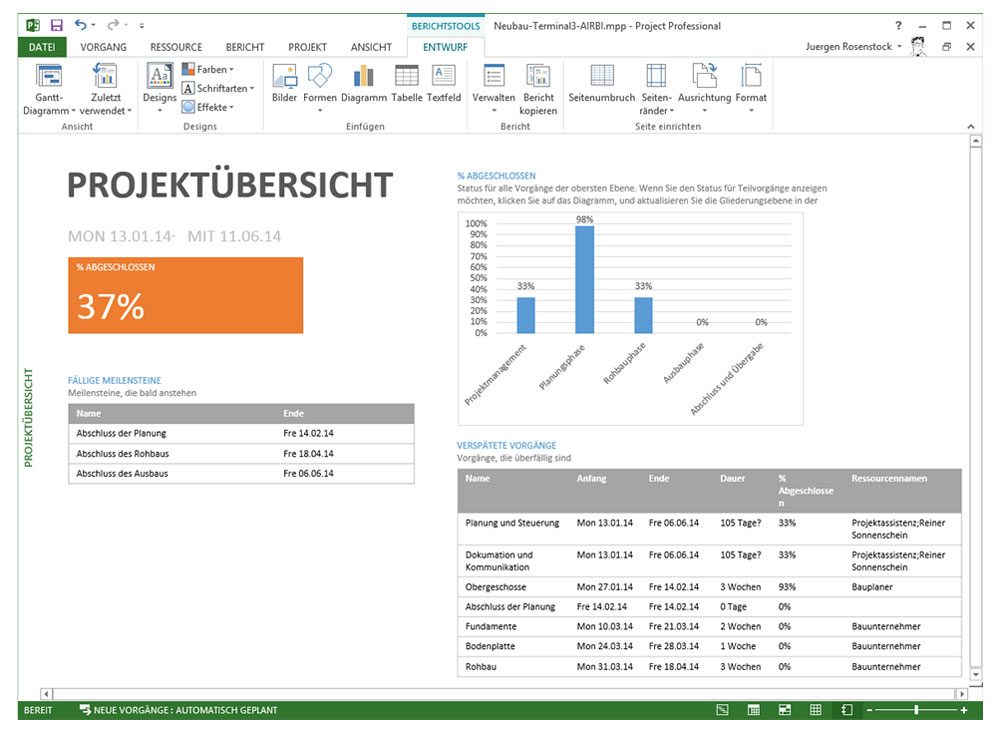Image resolution: width=1000 pixels, height=729 pixels.
Task: Open the Designs themes gallery
Action: click(159, 89)
